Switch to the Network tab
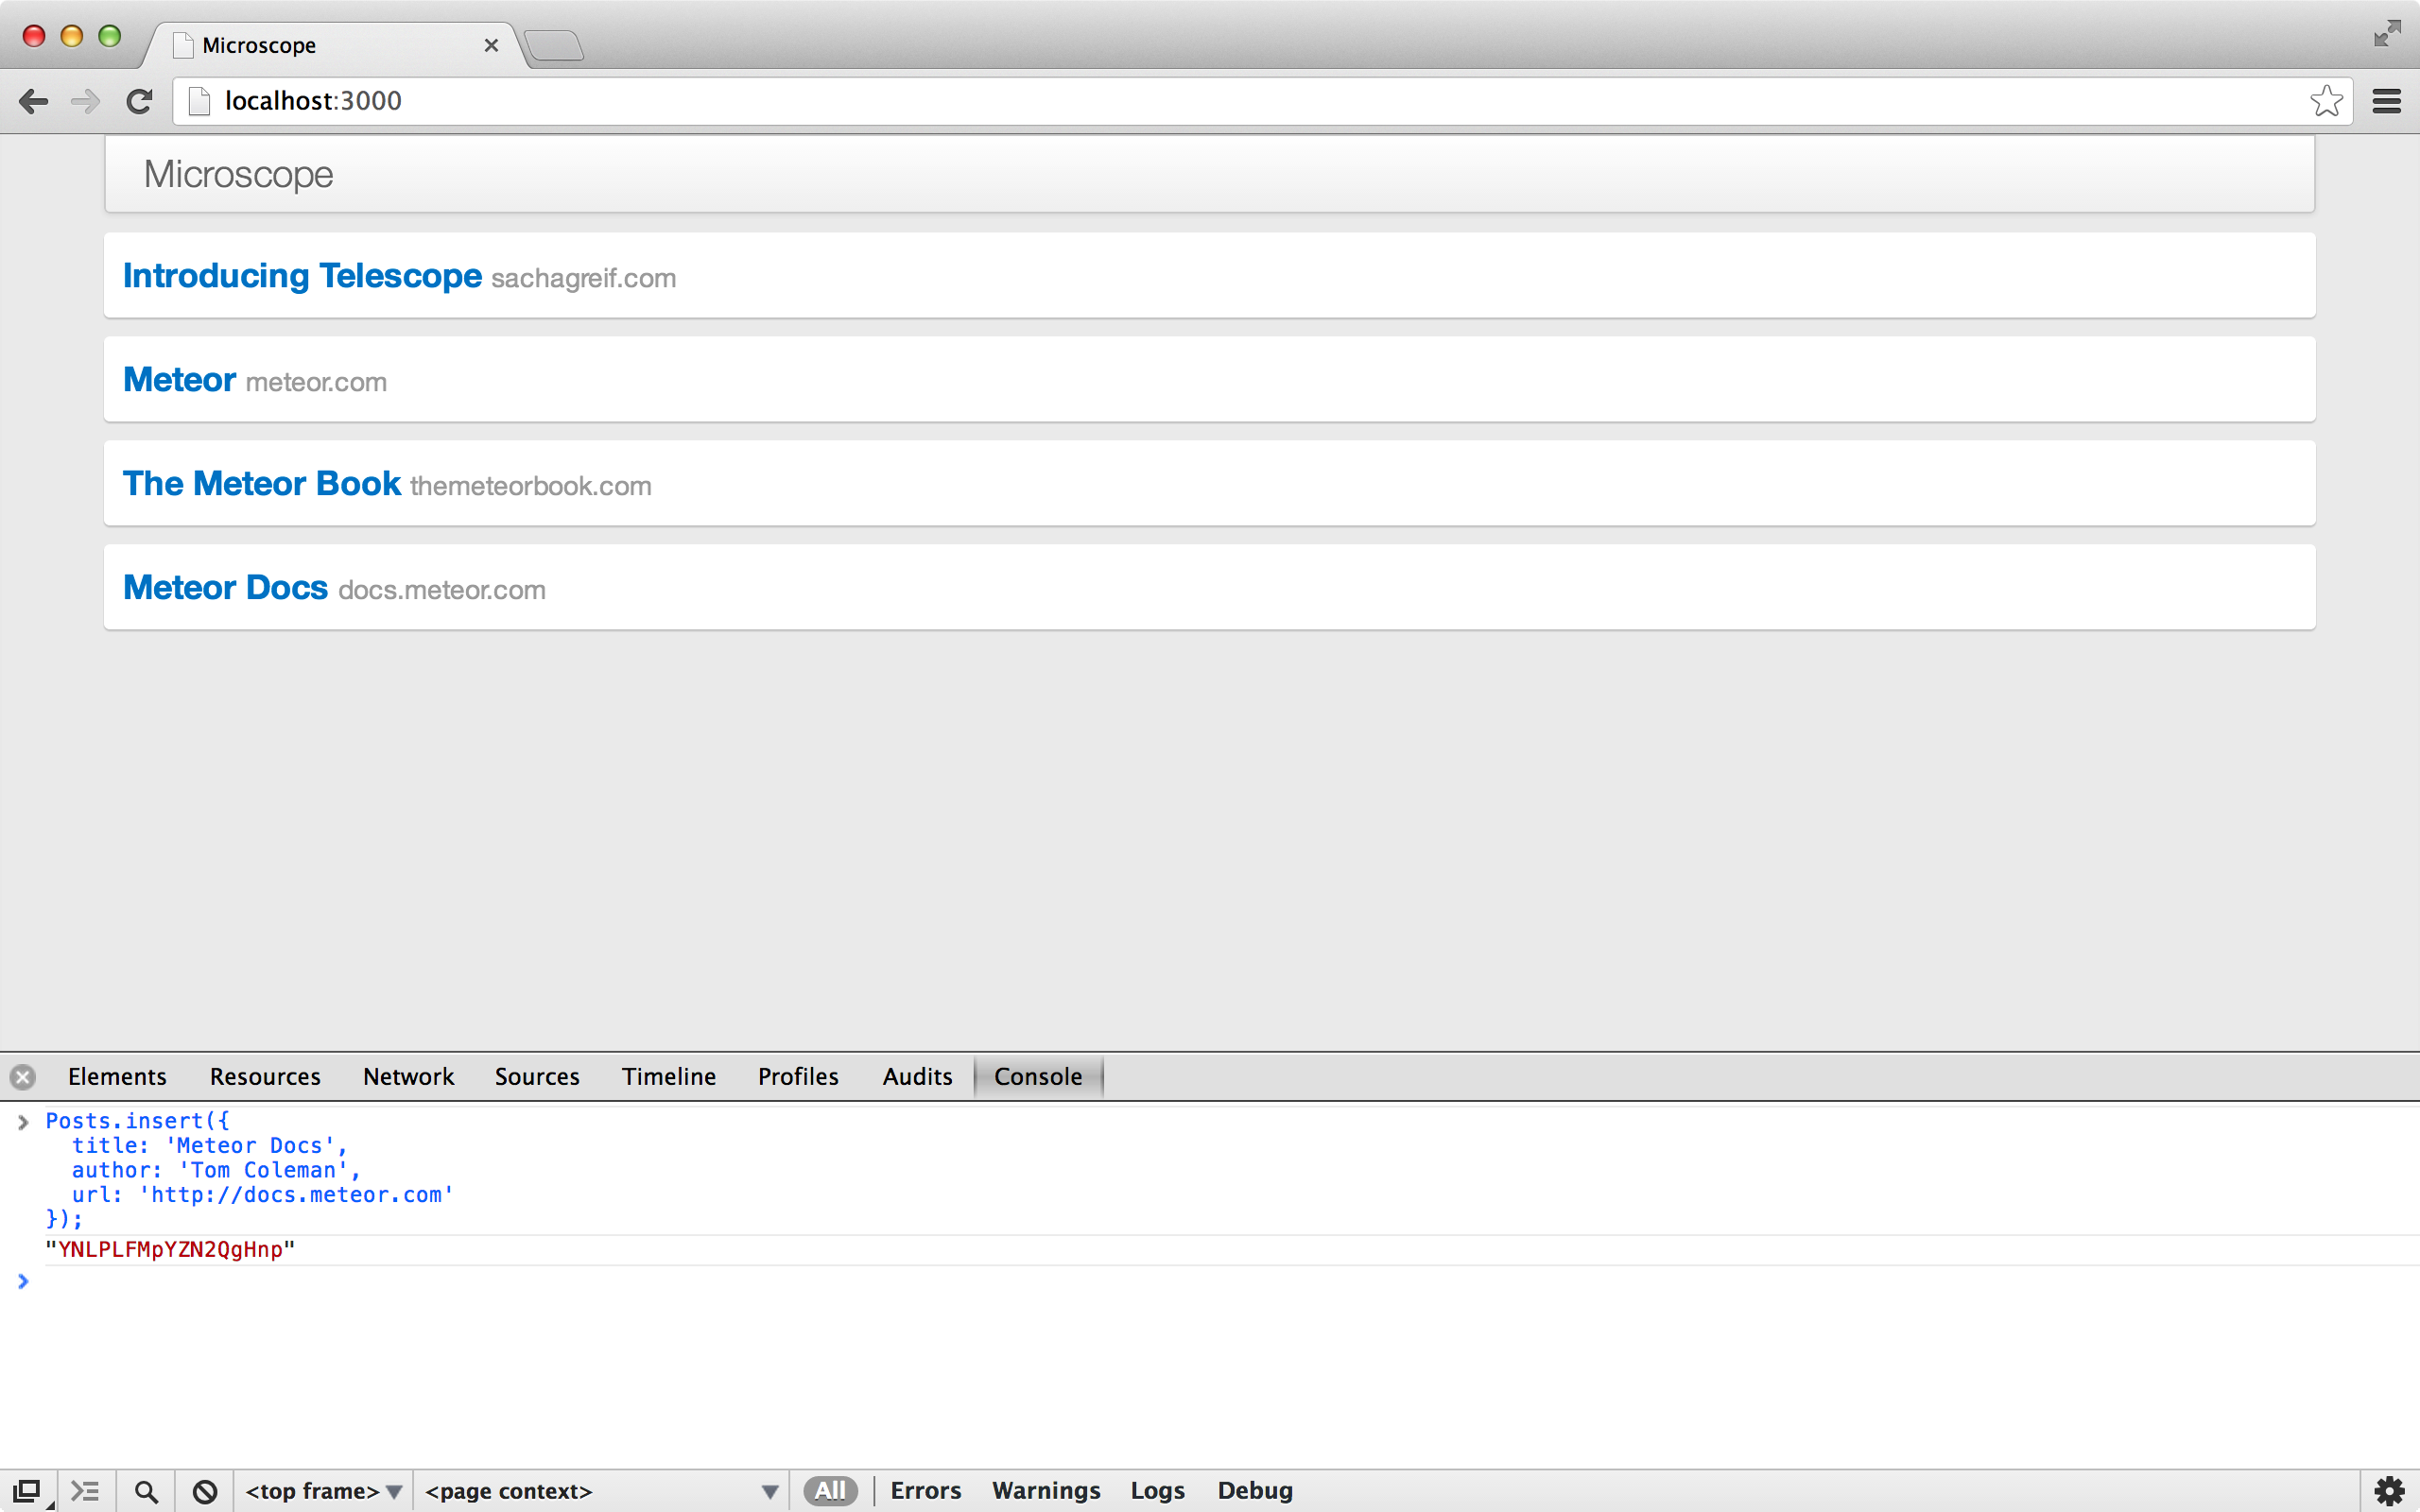This screenshot has width=2420, height=1512. pos(408,1077)
